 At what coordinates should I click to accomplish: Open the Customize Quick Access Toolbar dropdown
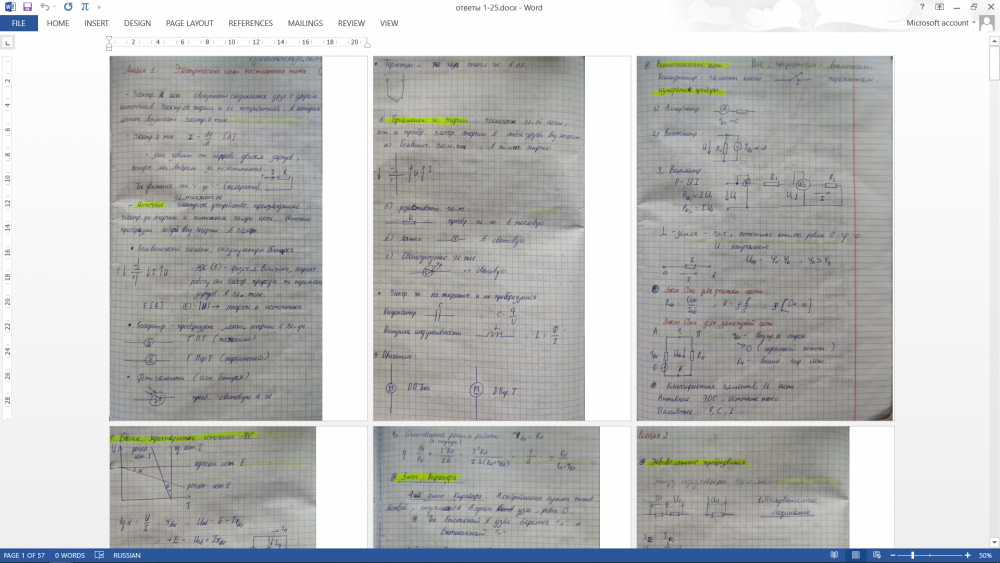coord(99,8)
